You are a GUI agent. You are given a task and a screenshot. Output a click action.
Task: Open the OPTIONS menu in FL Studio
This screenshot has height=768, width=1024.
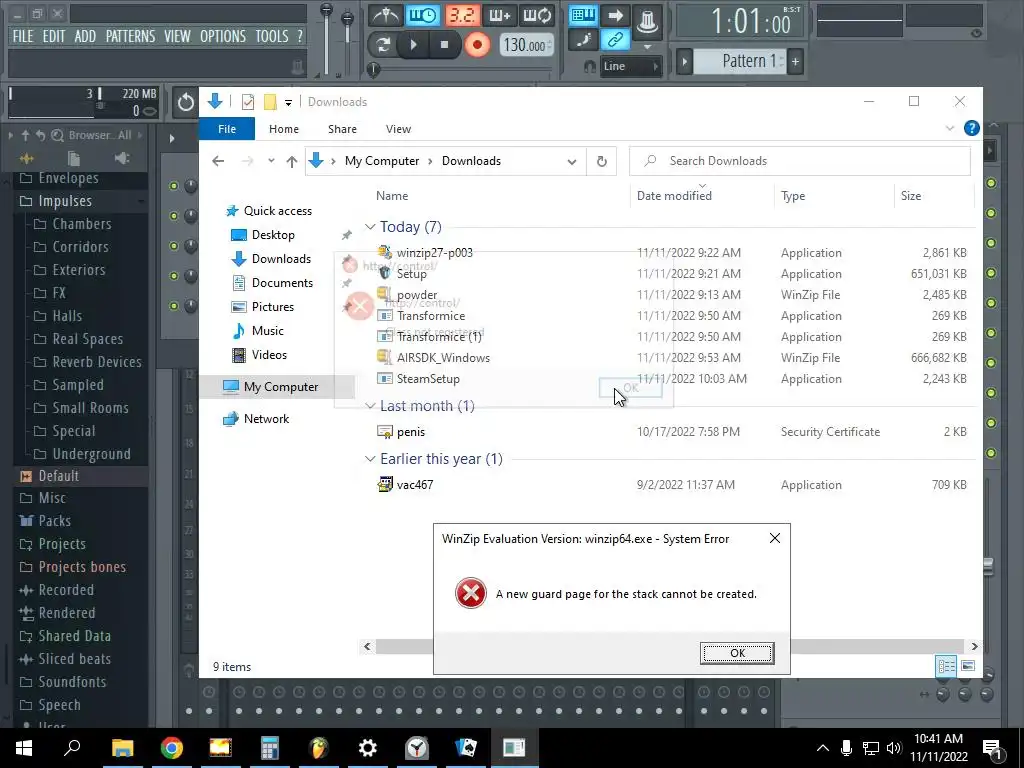click(223, 36)
